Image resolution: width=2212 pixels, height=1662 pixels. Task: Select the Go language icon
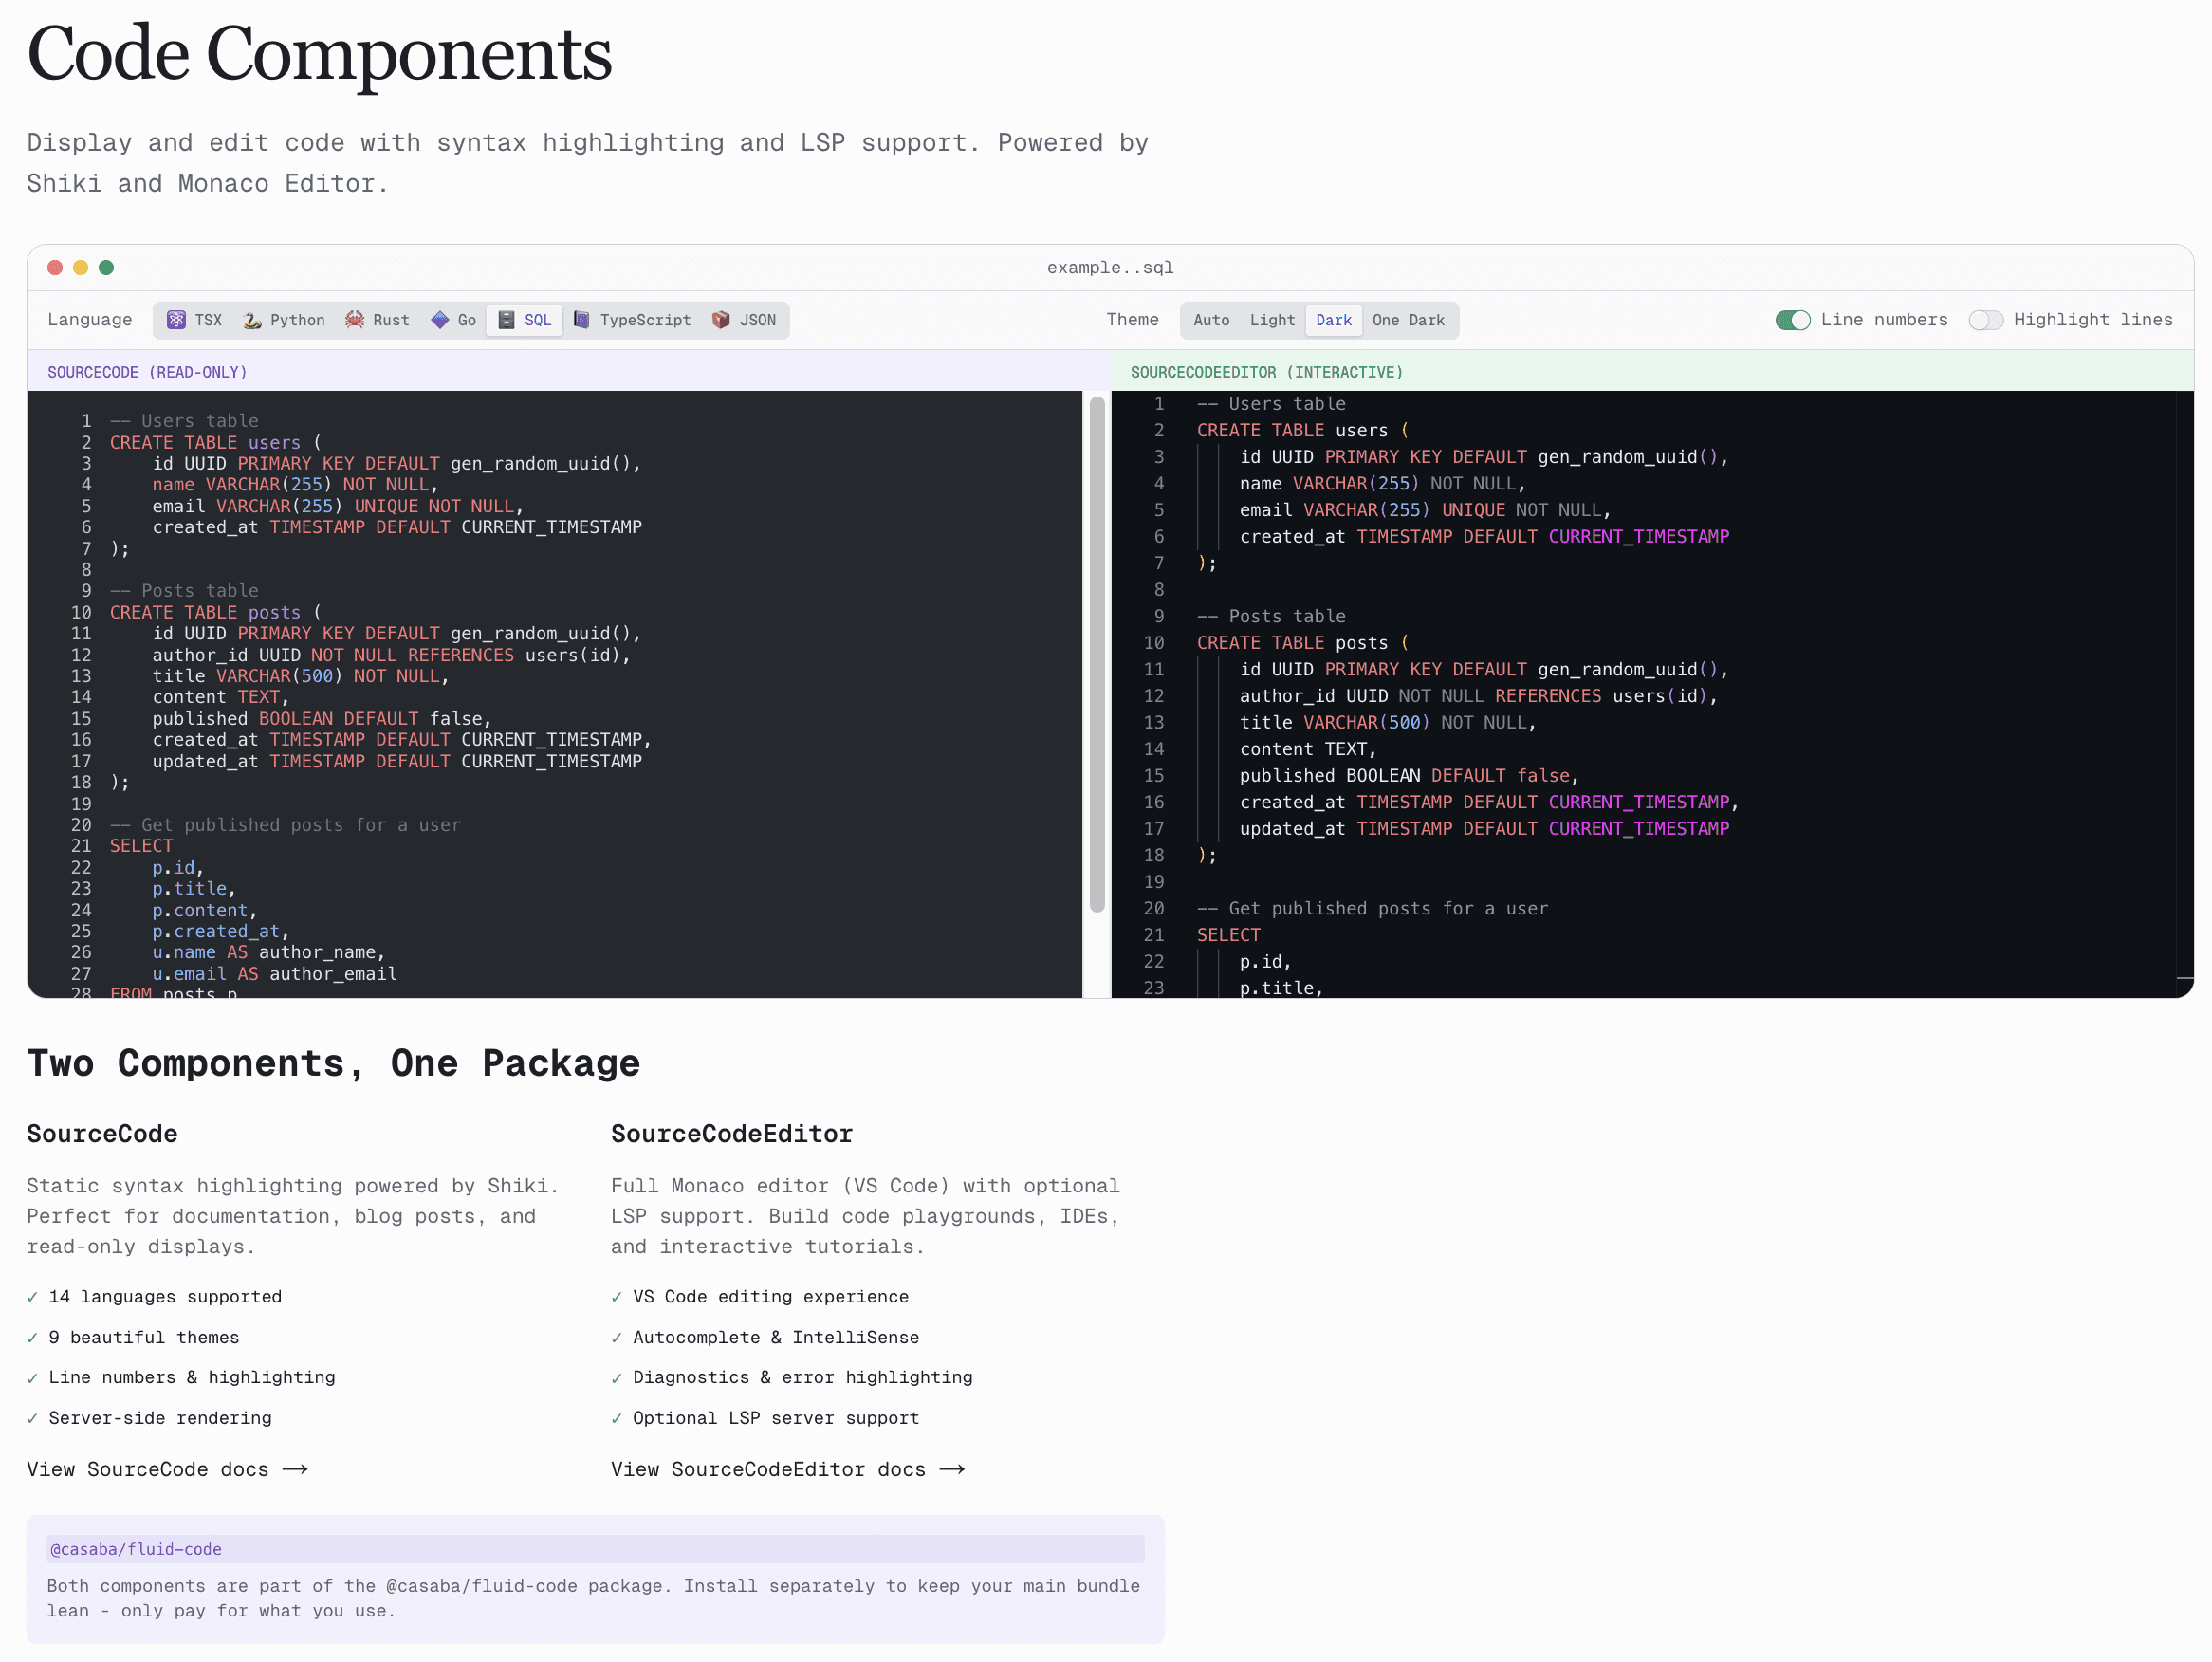point(440,320)
